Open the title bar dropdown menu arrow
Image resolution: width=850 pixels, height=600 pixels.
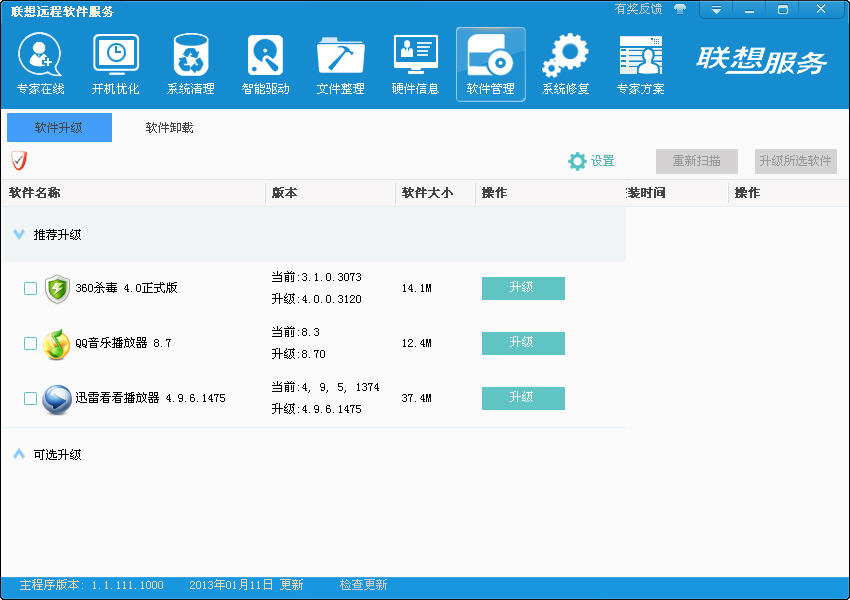[x=716, y=10]
